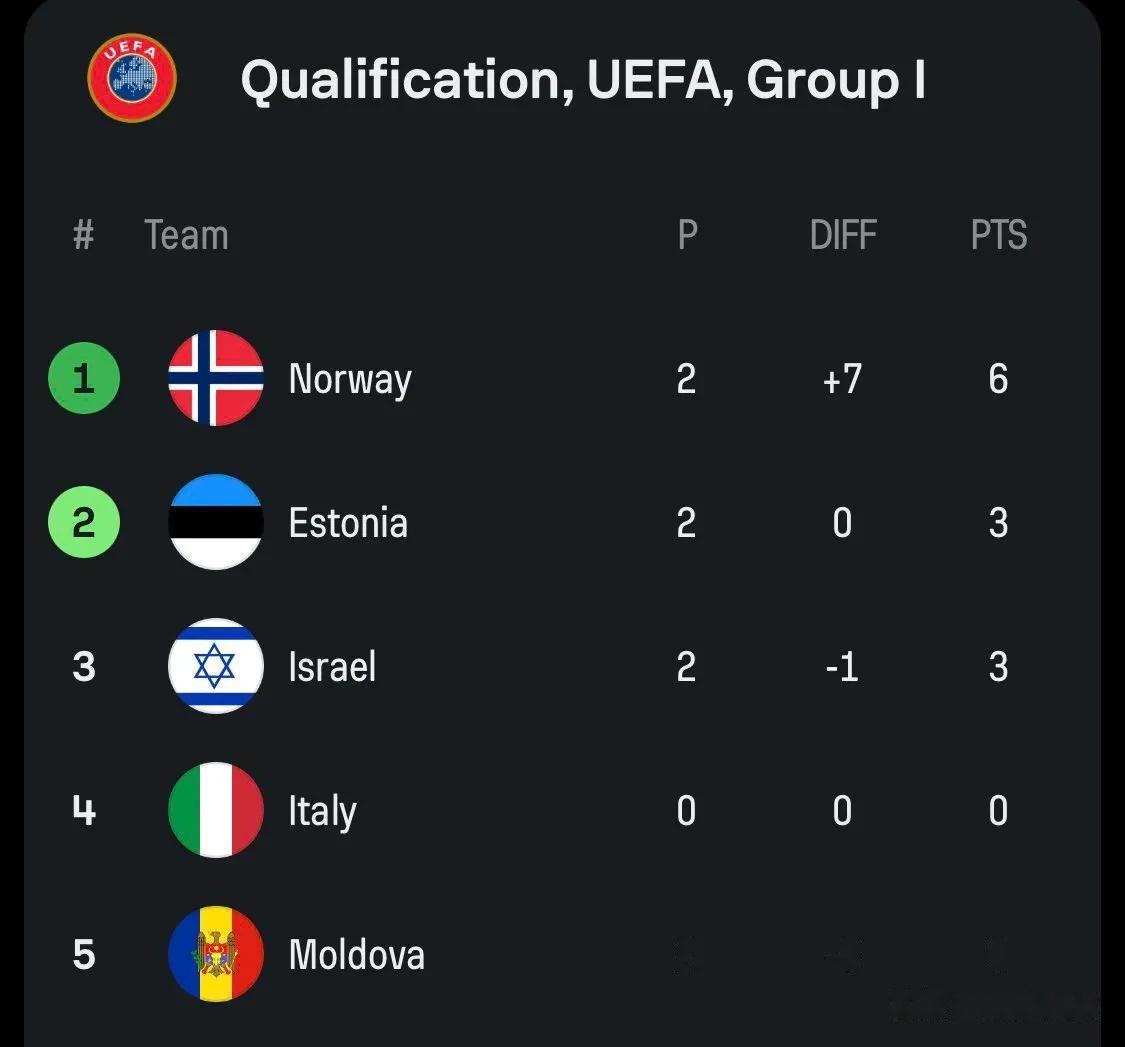Viewport: 1125px width, 1047px height.
Task: Click the Qualification, UEFA, Group I title
Action: [583, 80]
